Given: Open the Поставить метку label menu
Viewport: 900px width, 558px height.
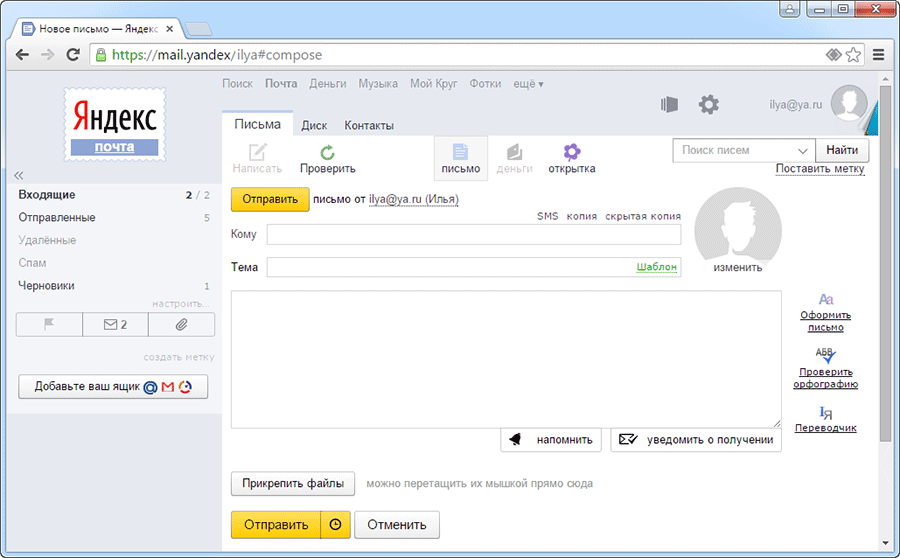Looking at the screenshot, I should point(820,169).
